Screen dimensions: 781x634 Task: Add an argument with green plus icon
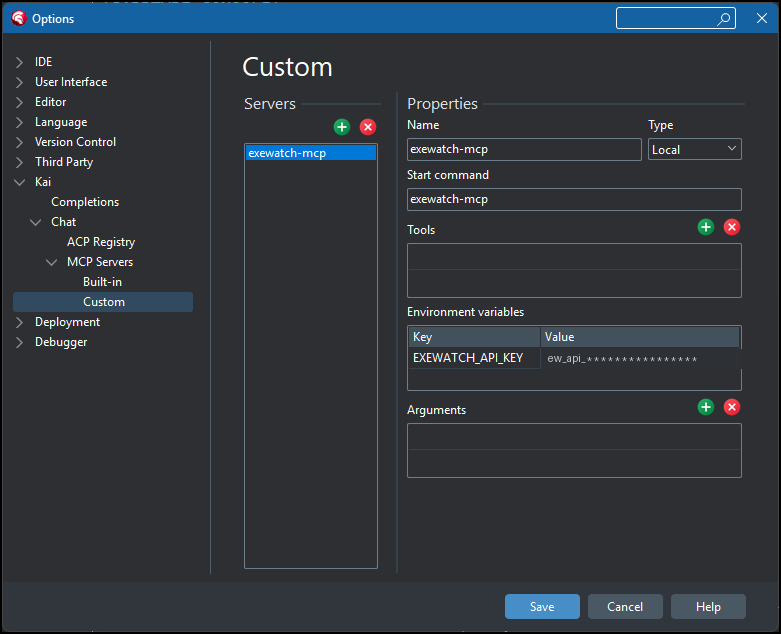(x=705, y=407)
